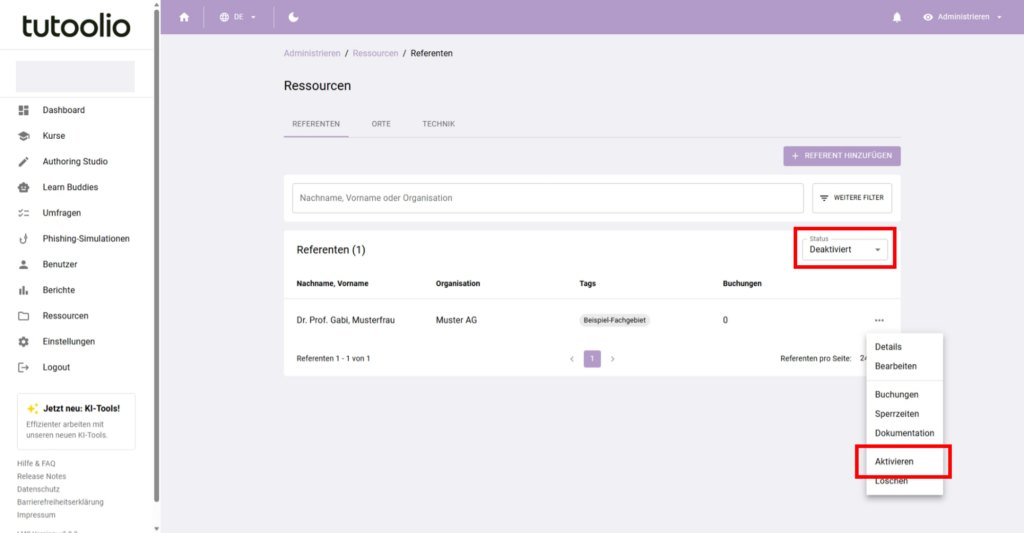Open Weitere Filter
Image resolution: width=1024 pixels, height=533 pixels.
(x=852, y=198)
